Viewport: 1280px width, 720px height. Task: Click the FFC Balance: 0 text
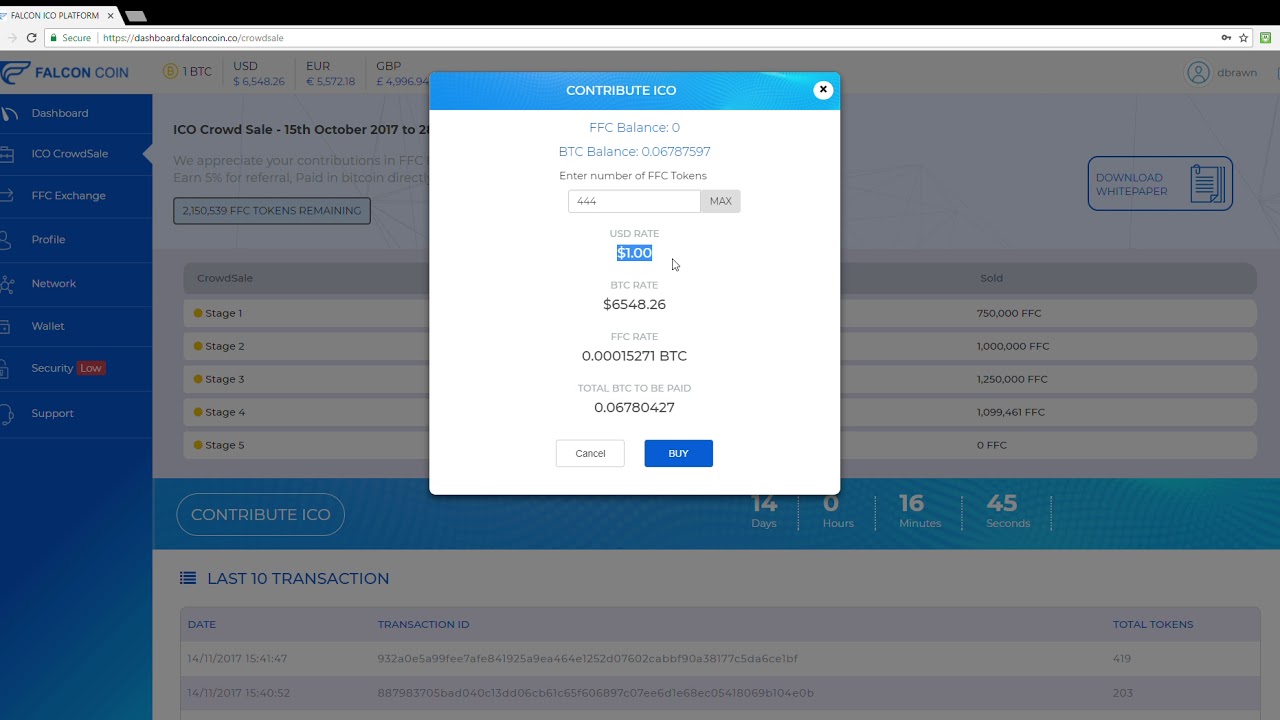634,128
